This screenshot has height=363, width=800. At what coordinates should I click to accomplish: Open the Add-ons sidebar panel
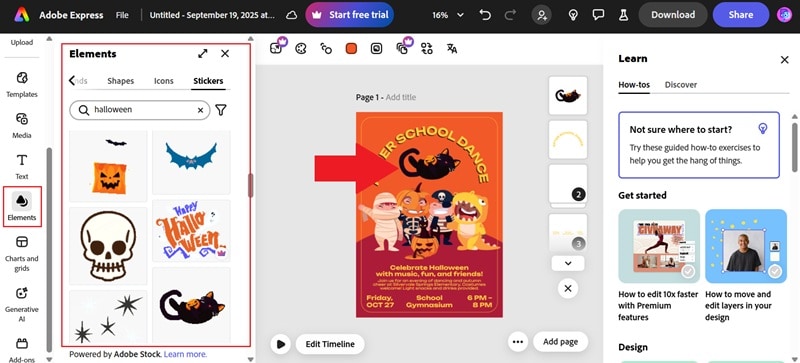pyautogui.click(x=22, y=350)
